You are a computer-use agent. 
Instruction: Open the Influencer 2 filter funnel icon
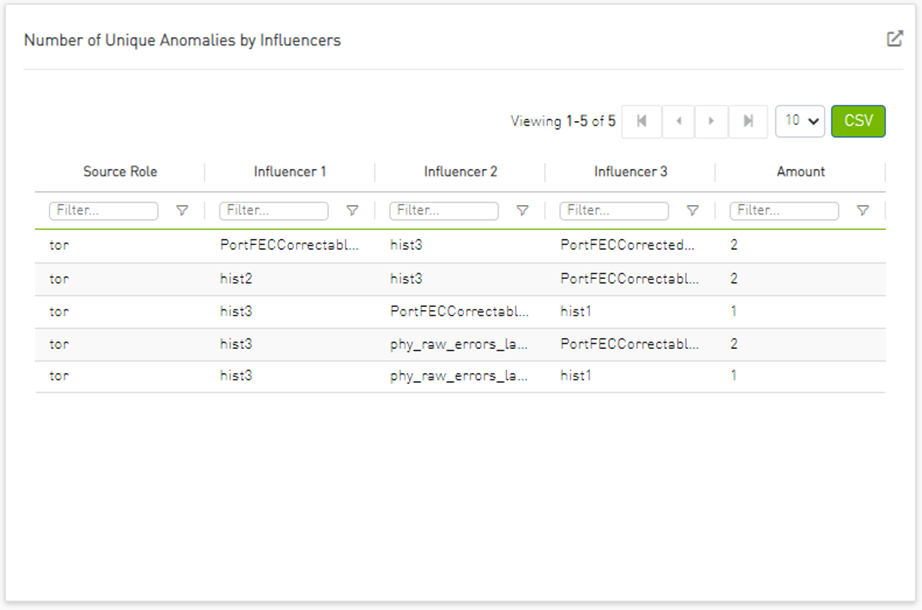(x=522, y=211)
